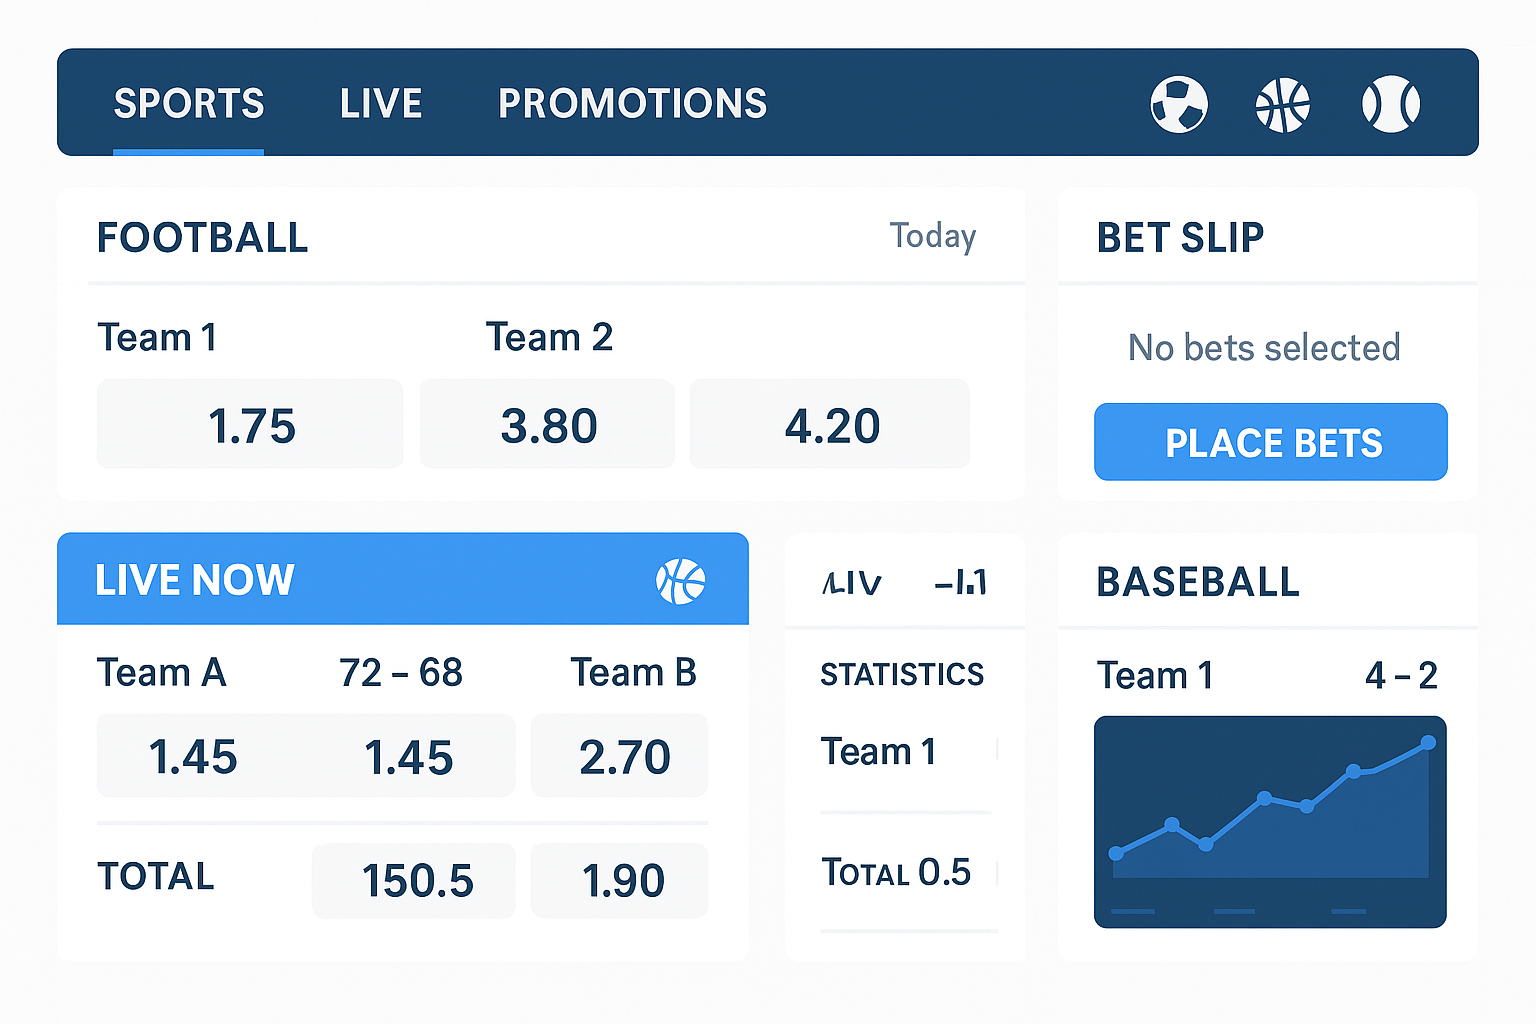Click the Total 0.5 statistics row

pos(905,873)
